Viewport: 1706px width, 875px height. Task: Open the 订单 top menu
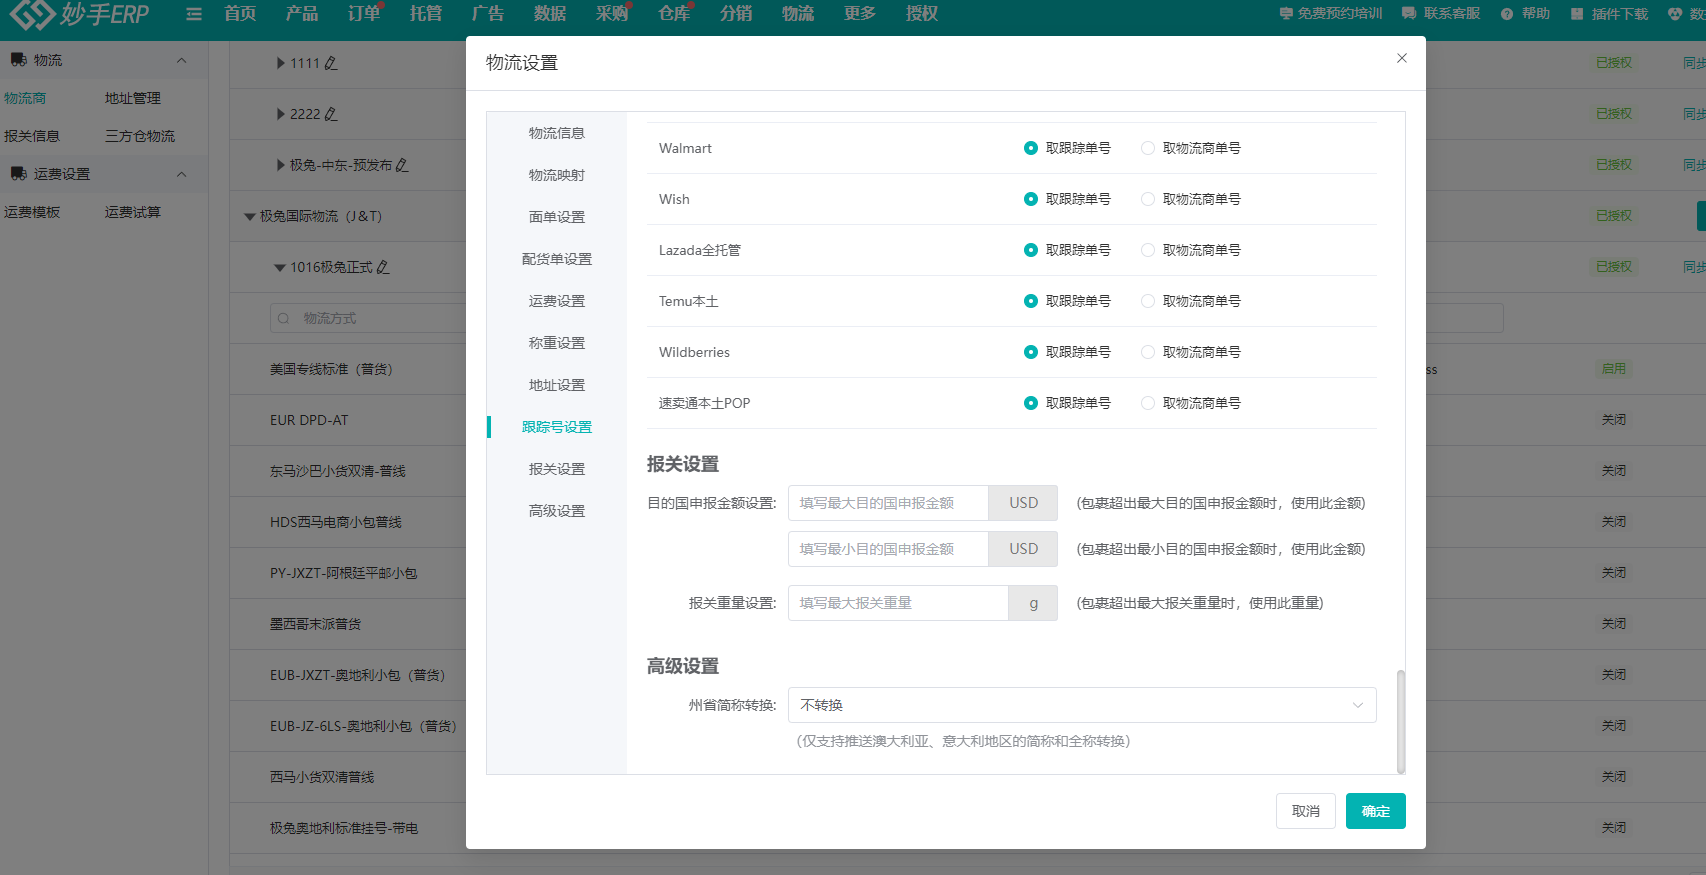(364, 14)
